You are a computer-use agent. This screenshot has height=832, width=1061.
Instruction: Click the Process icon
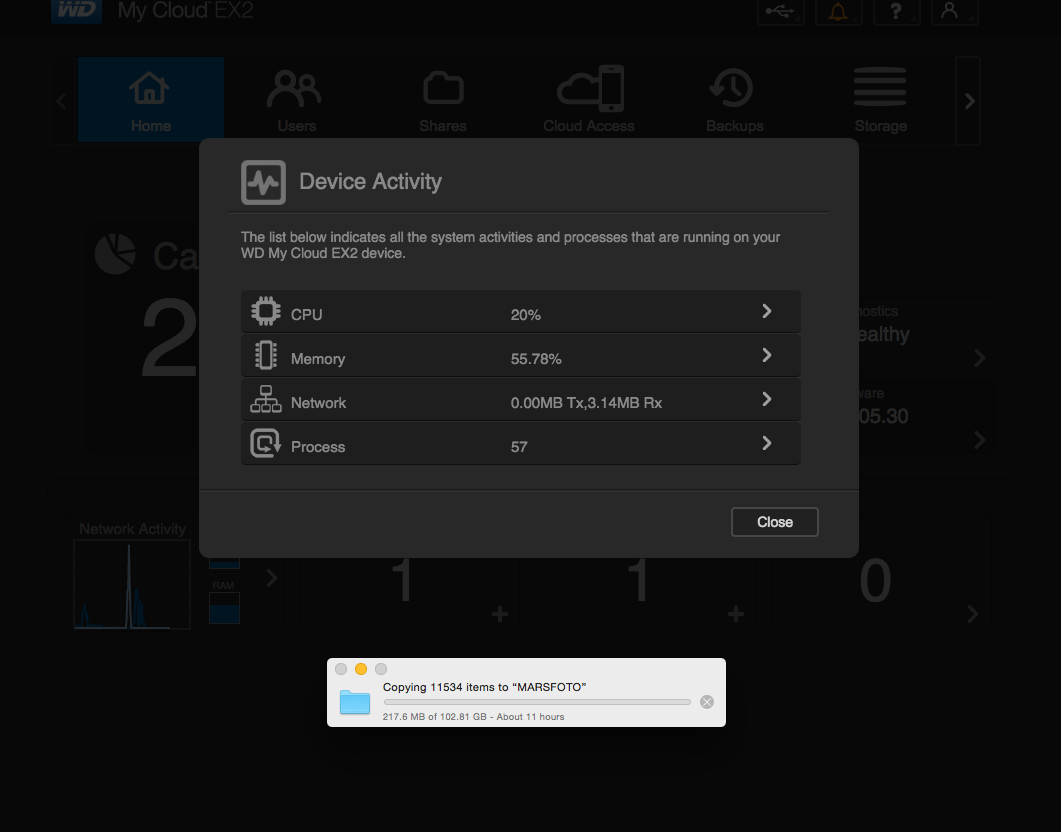266,443
